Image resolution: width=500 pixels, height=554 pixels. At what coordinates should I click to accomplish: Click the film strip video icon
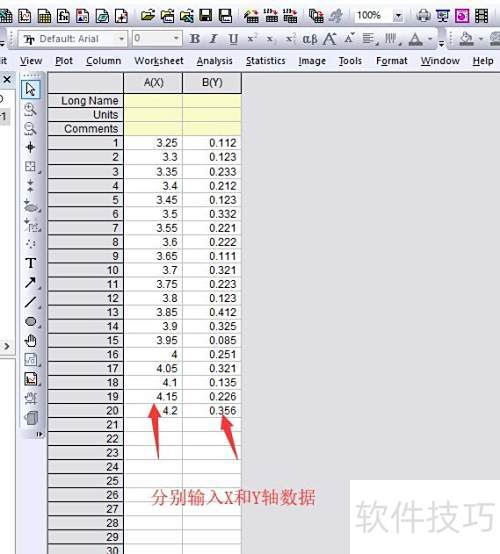coord(481,16)
